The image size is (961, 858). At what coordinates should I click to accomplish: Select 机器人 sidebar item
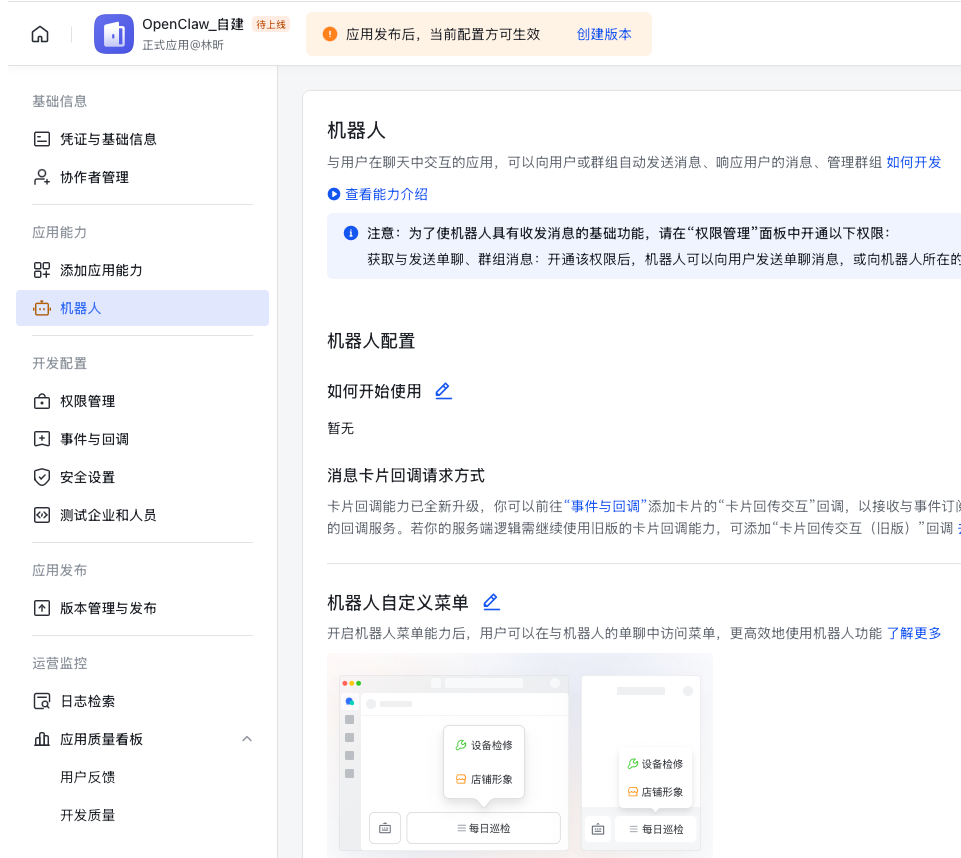coord(80,308)
